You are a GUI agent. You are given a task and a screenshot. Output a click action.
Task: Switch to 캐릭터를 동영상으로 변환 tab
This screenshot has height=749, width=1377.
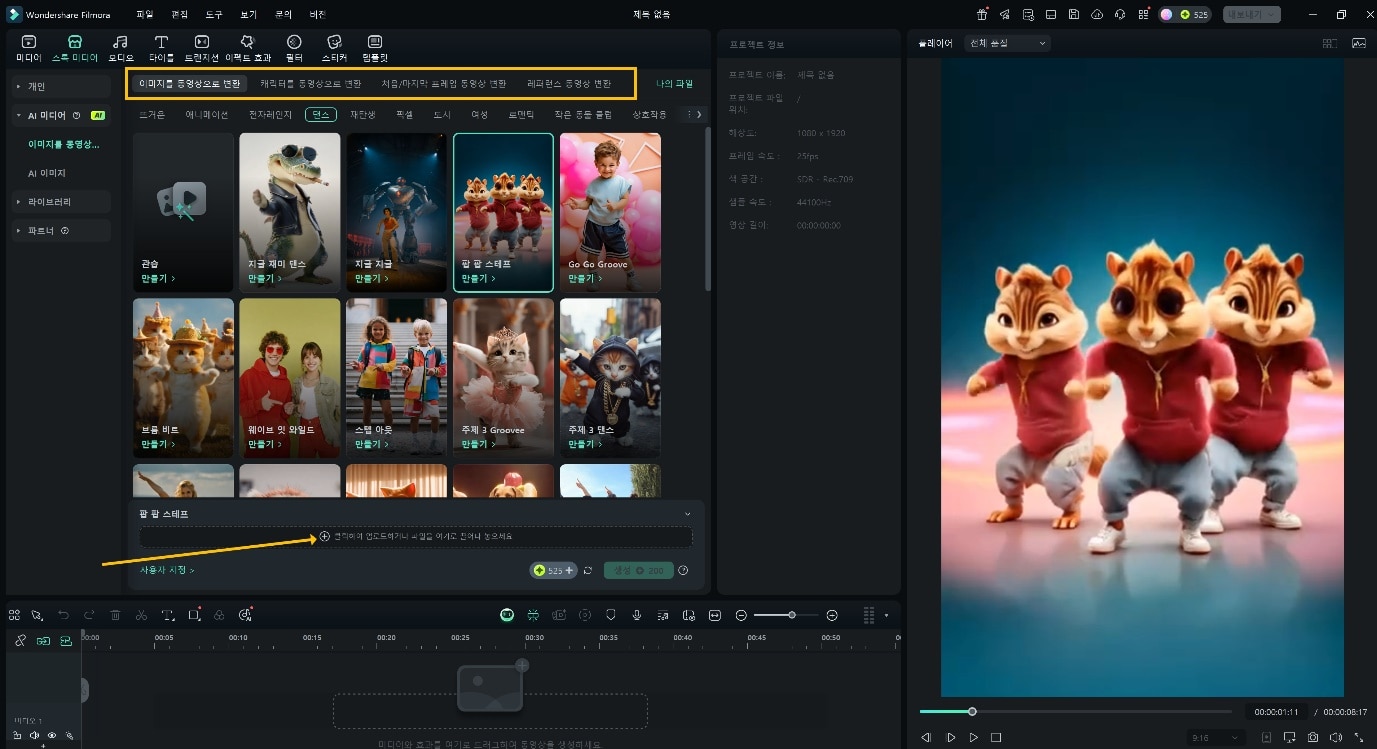click(x=310, y=83)
